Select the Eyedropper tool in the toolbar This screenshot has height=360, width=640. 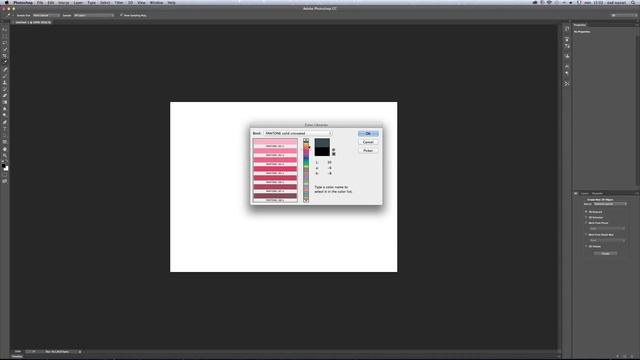[5, 62]
